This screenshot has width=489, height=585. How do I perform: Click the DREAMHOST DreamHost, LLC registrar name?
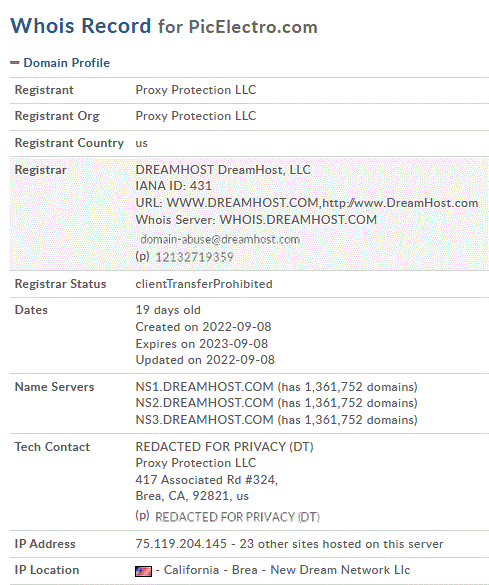point(223,170)
